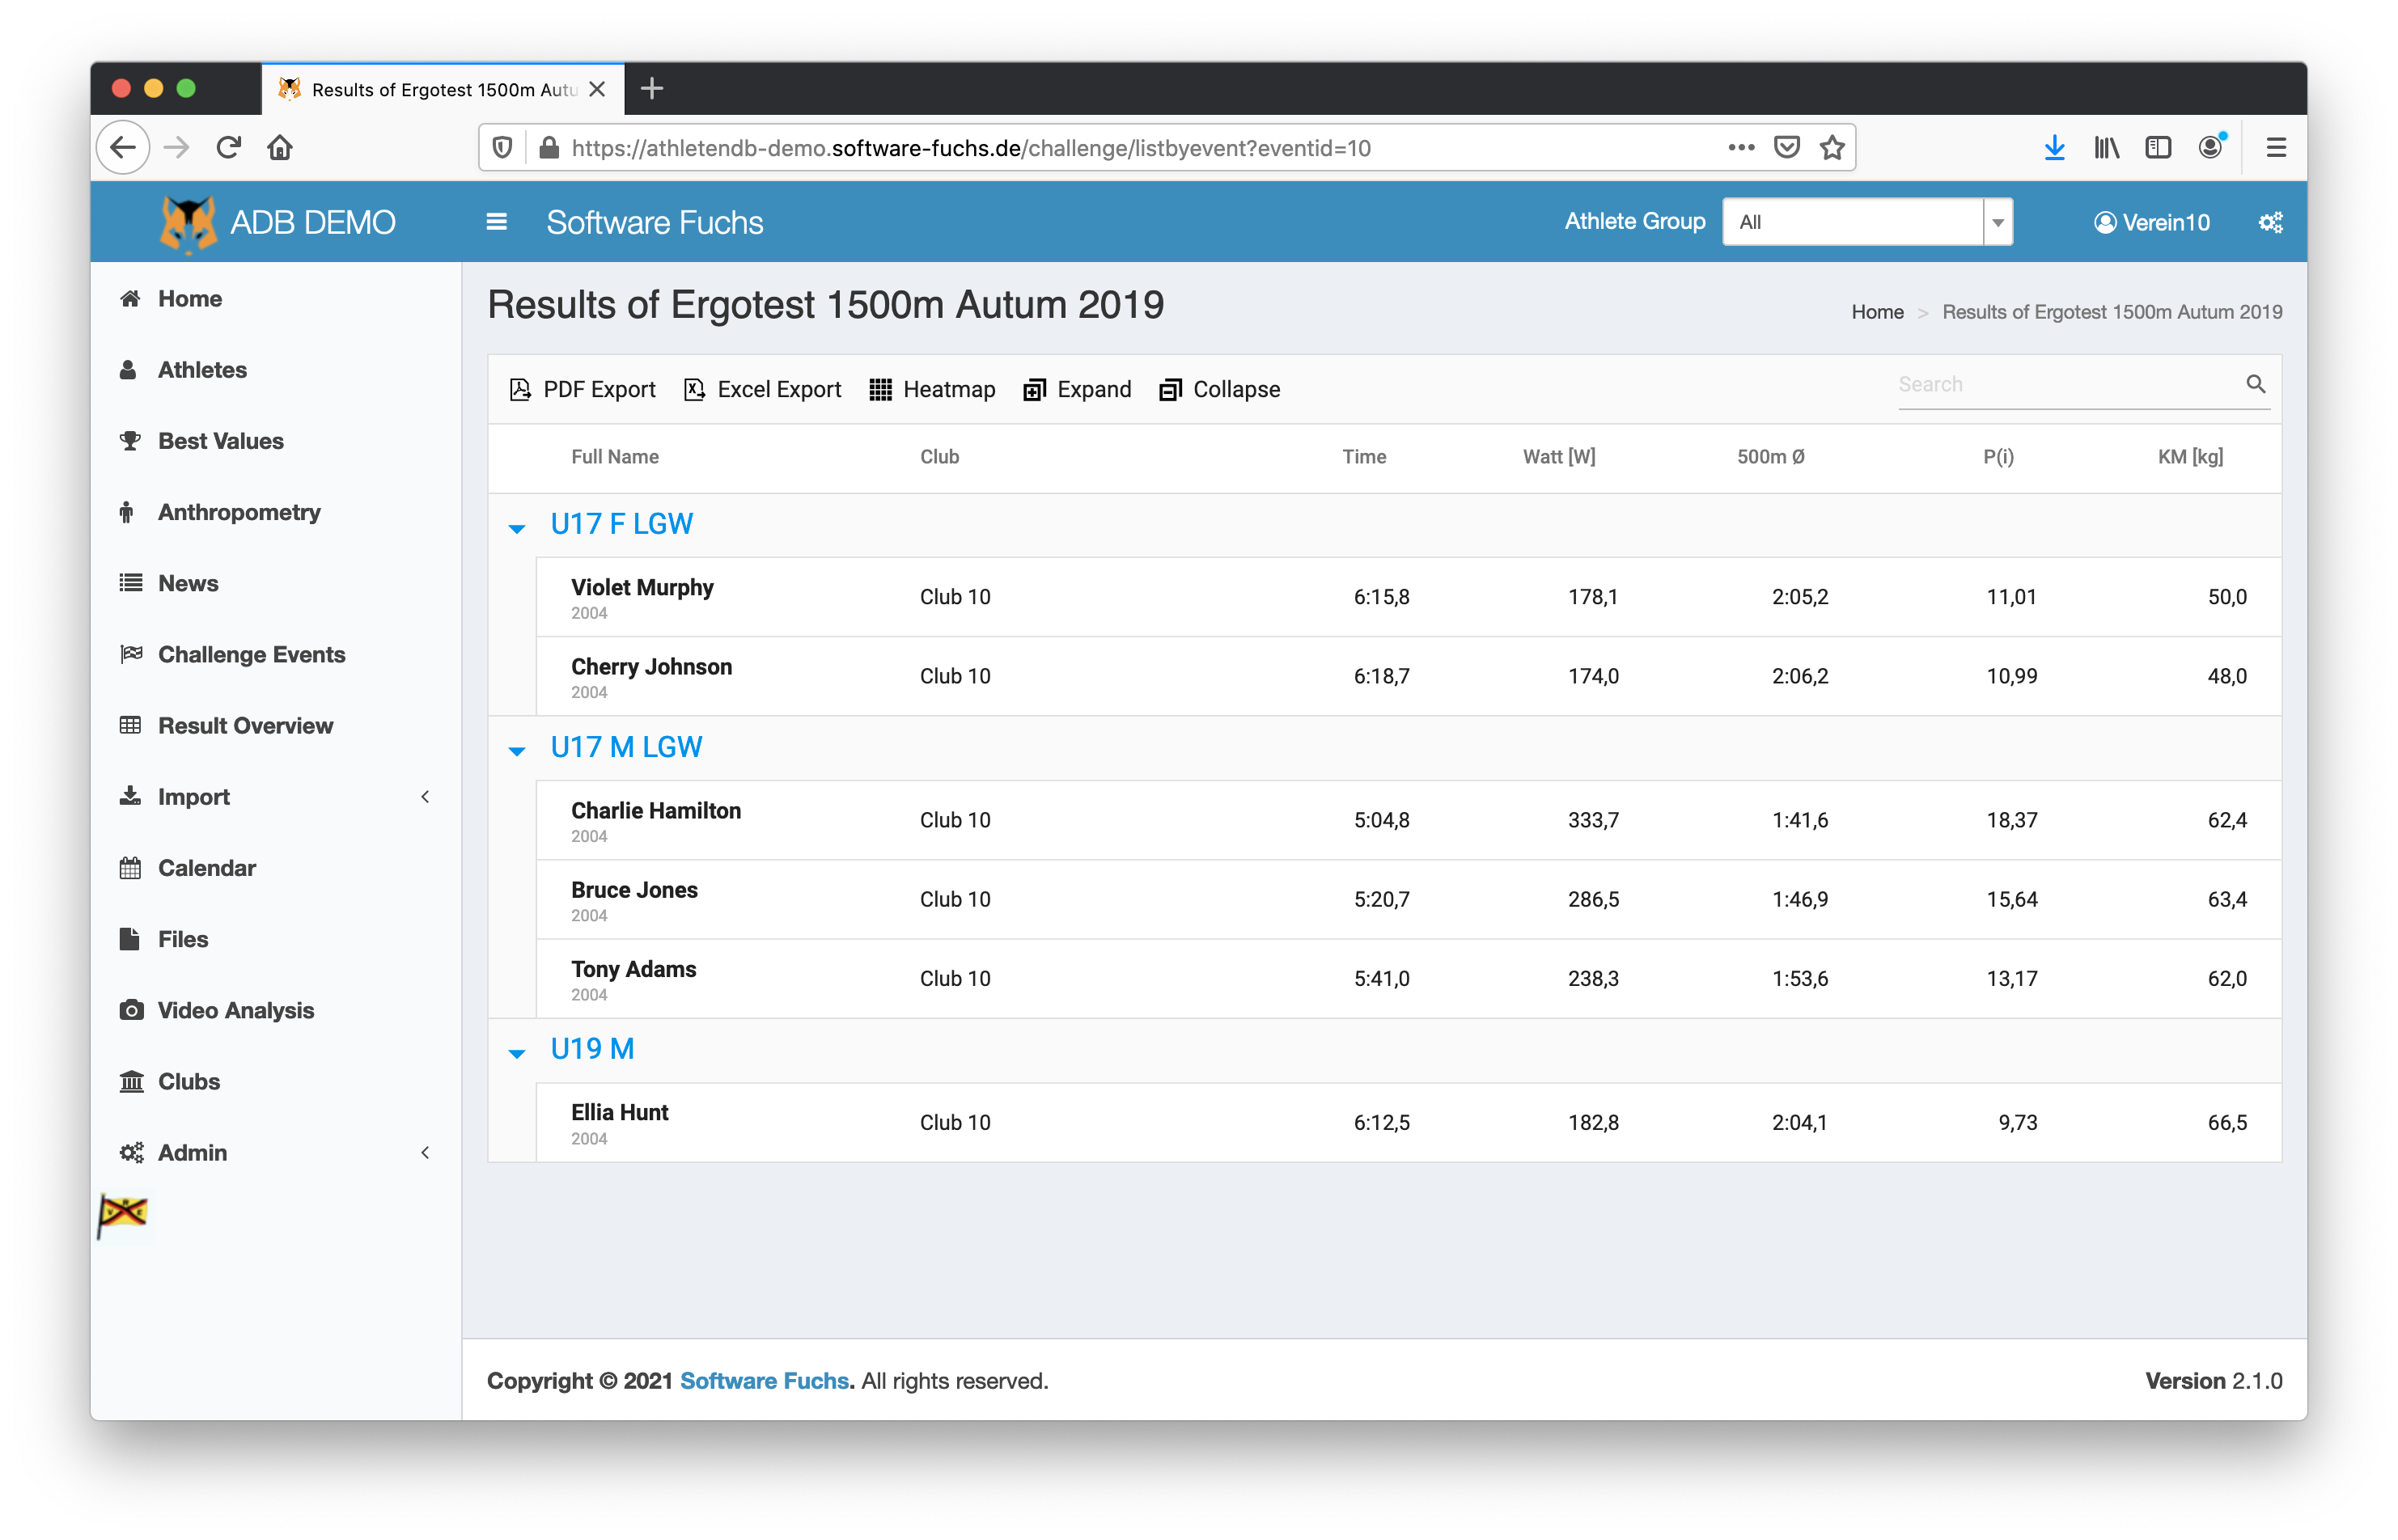Open Athlete Group dropdown arrow
The width and height of the screenshot is (2398, 1540).
[x=1997, y=222]
